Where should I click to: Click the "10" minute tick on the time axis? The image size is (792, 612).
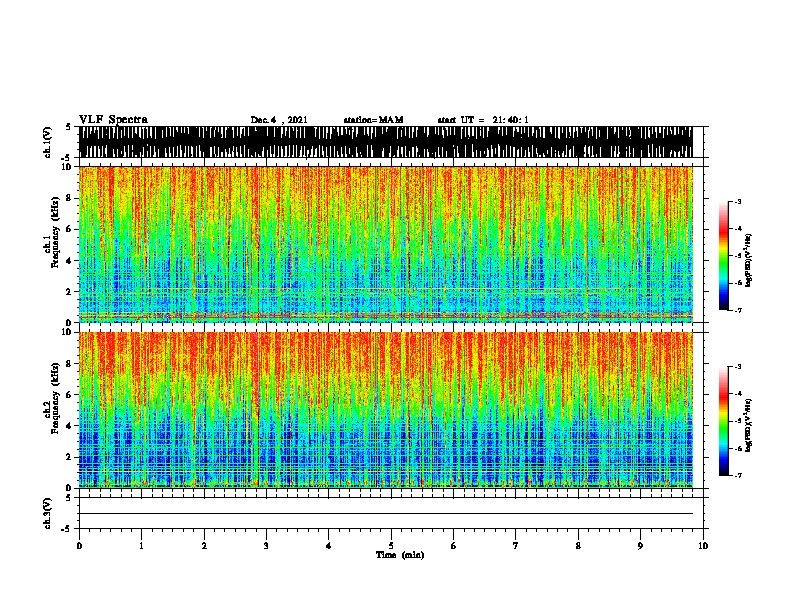point(703,546)
